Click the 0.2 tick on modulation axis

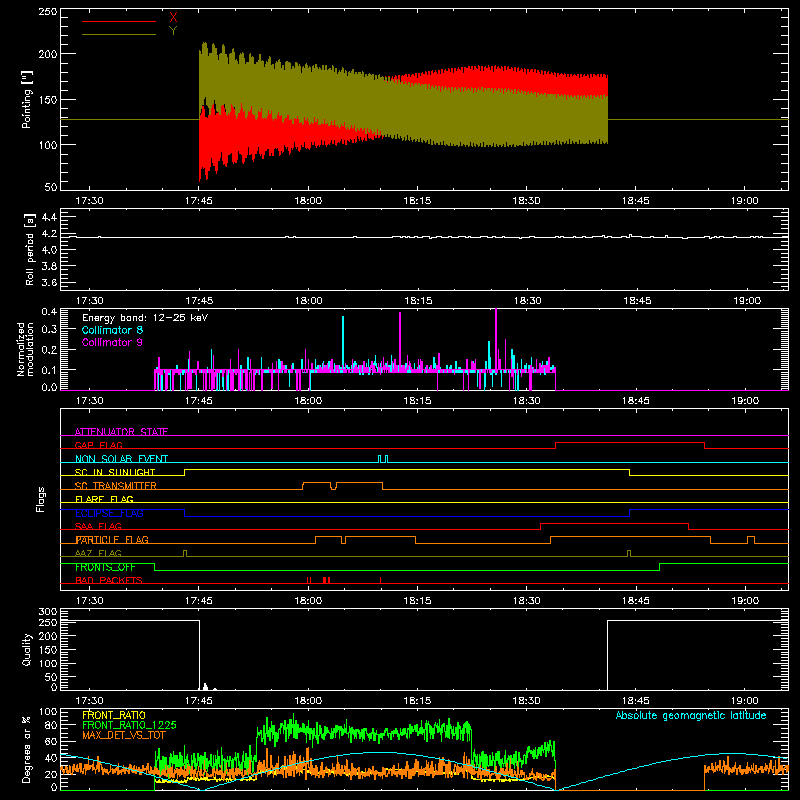click(49, 349)
